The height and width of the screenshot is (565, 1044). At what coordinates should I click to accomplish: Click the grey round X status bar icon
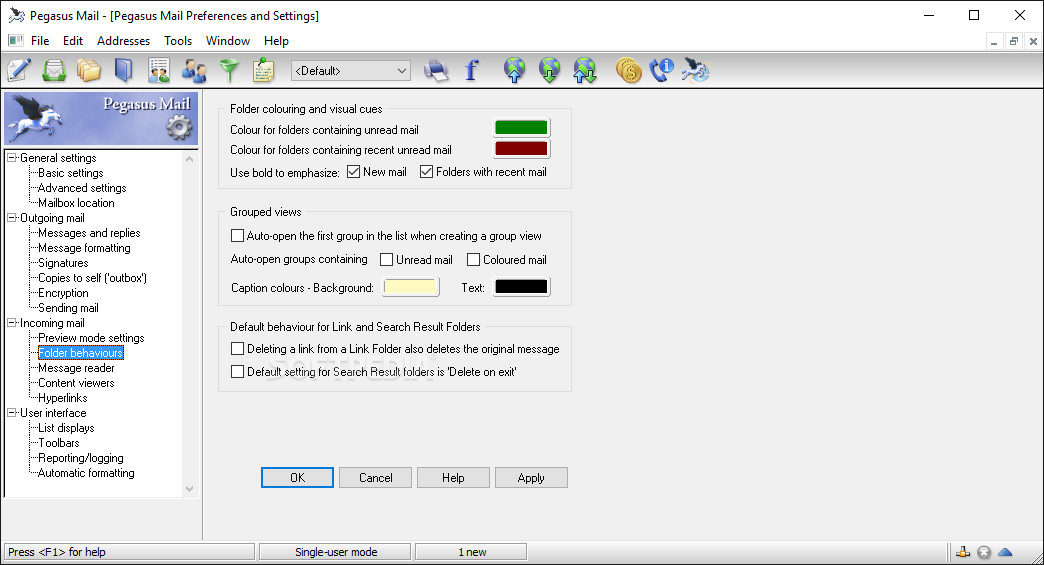pyautogui.click(x=984, y=552)
